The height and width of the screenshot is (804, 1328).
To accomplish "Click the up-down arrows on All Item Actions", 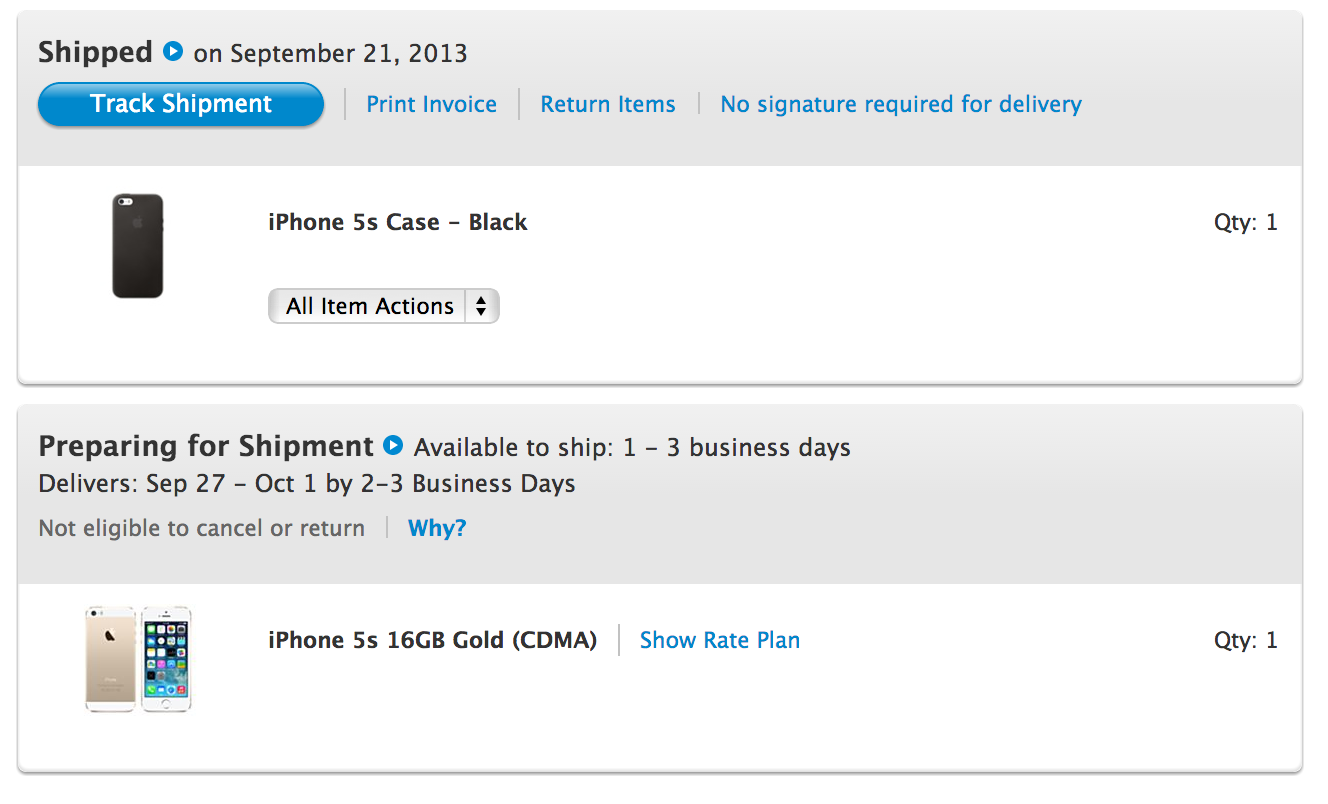I will 481,306.
